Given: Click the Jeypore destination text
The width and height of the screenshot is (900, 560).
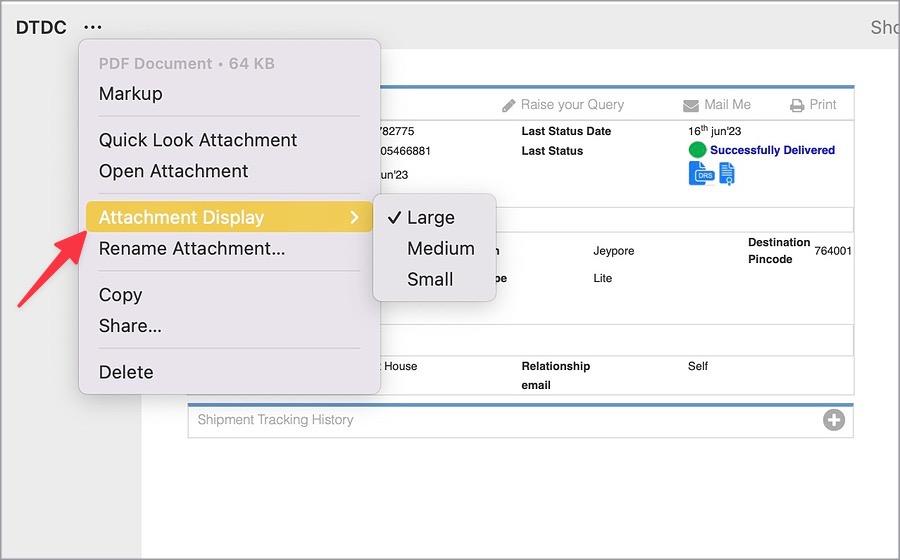Looking at the screenshot, I should [x=614, y=251].
